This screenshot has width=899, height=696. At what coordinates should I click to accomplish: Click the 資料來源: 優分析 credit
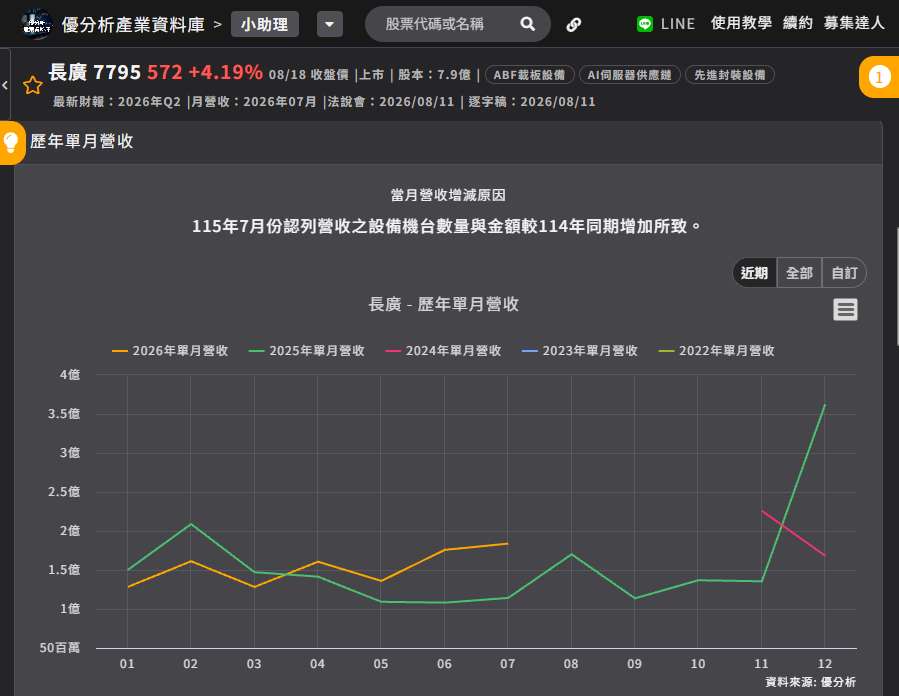[x=810, y=682]
